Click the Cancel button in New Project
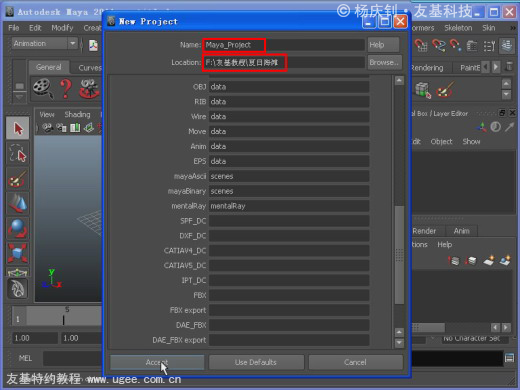The width and height of the screenshot is (520, 390). click(355, 362)
